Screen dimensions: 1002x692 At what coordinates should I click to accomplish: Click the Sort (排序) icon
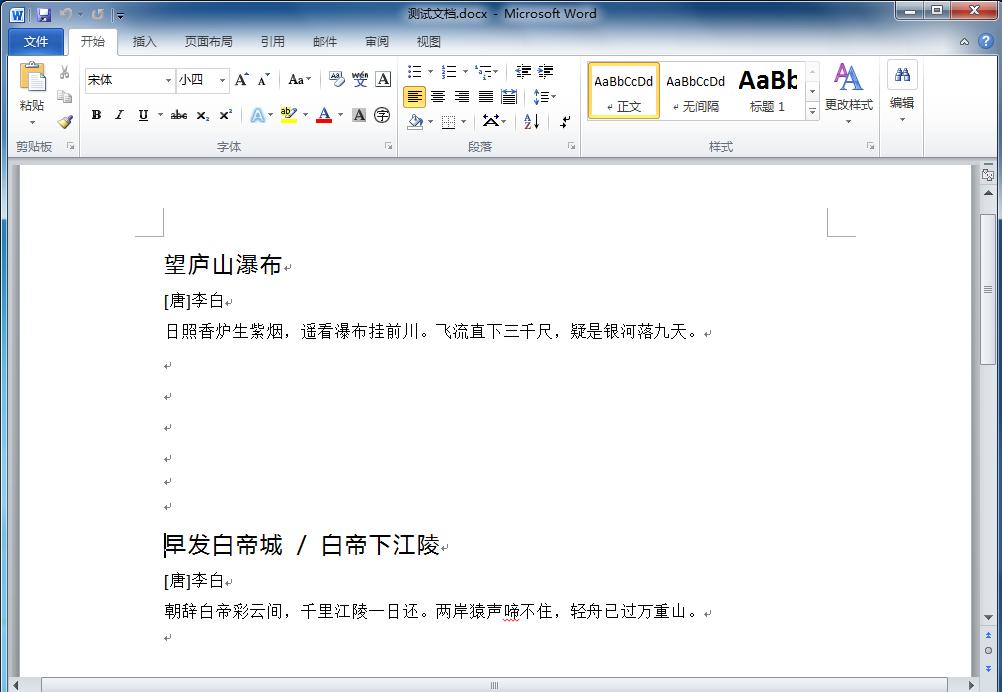(531, 121)
